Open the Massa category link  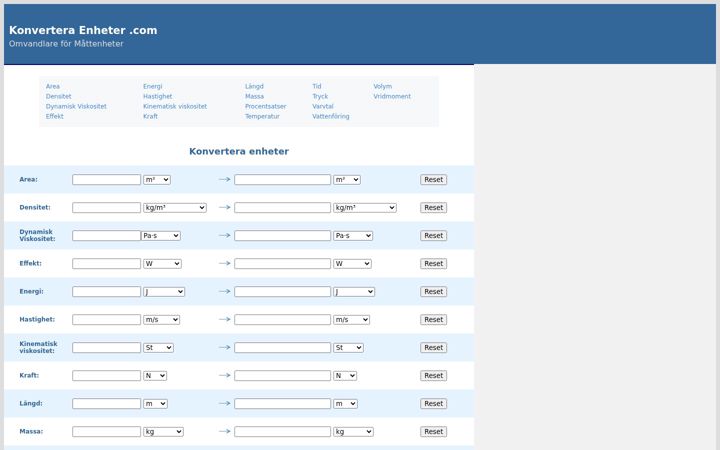254,96
